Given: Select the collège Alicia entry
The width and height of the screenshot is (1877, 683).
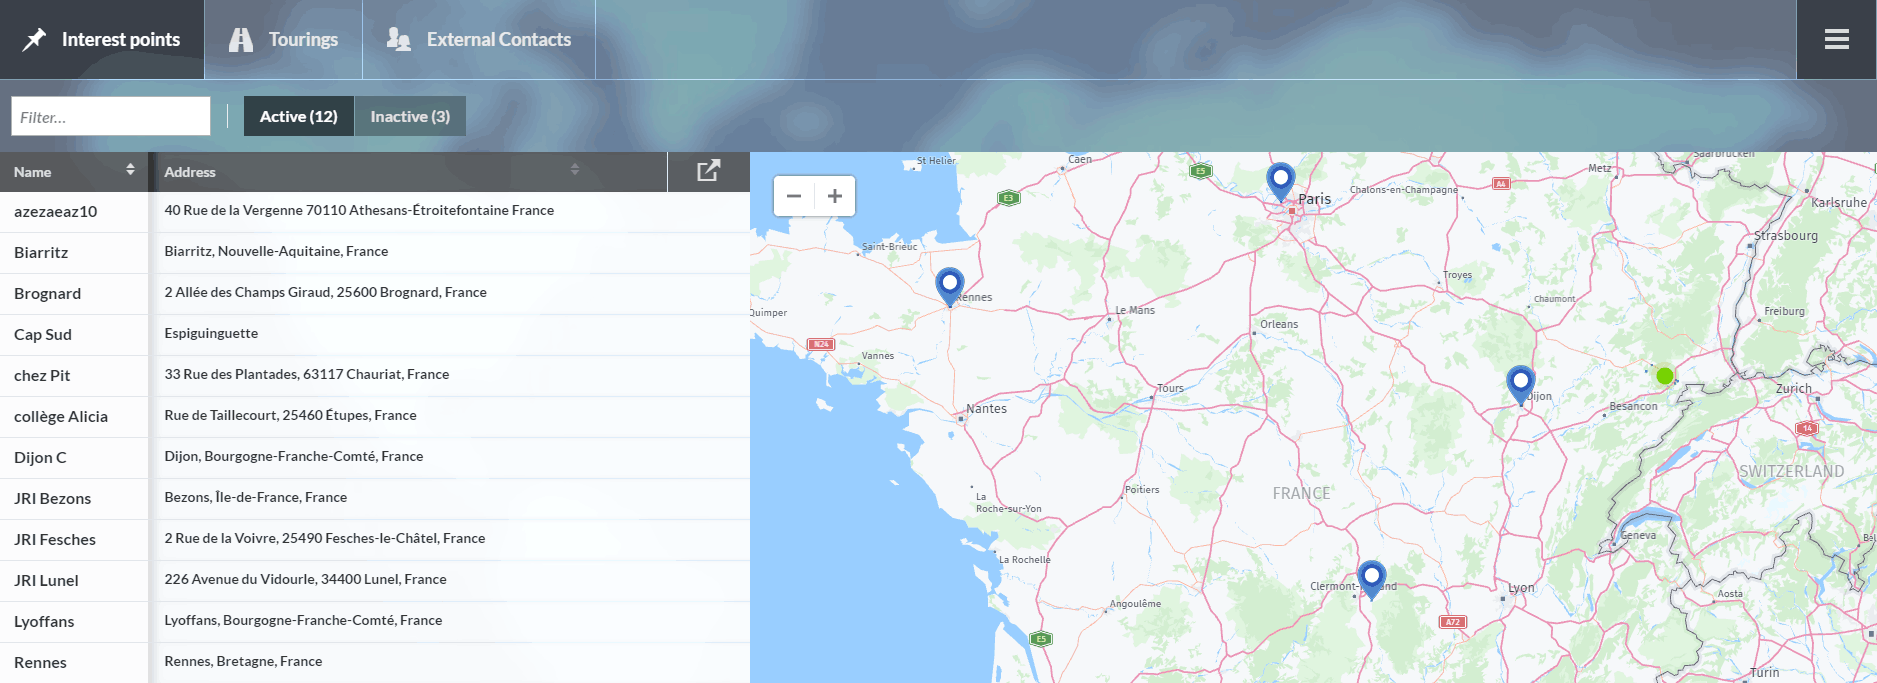Looking at the screenshot, I should pyautogui.click(x=61, y=416).
